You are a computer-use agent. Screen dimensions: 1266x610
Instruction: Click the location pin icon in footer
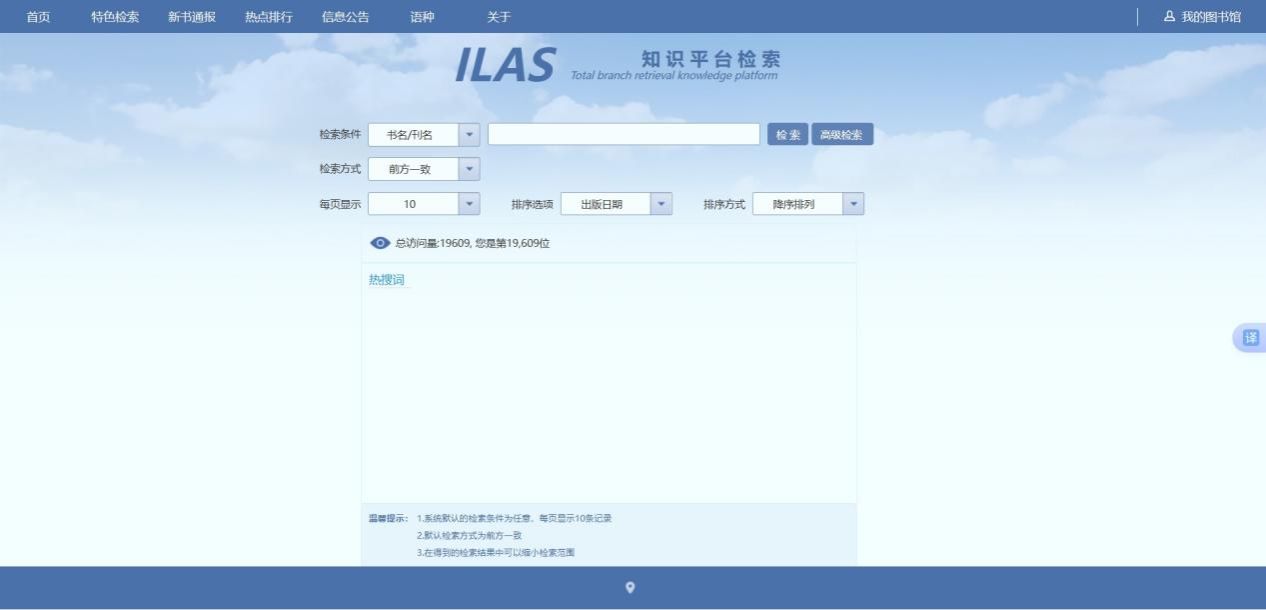630,588
